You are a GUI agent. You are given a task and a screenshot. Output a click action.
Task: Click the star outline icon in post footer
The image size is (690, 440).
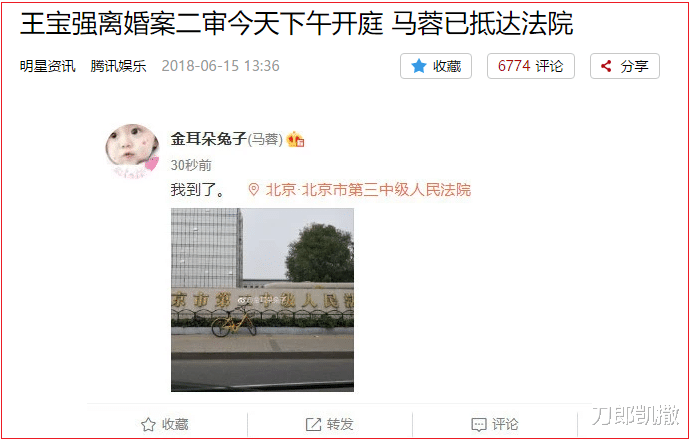click(x=148, y=425)
